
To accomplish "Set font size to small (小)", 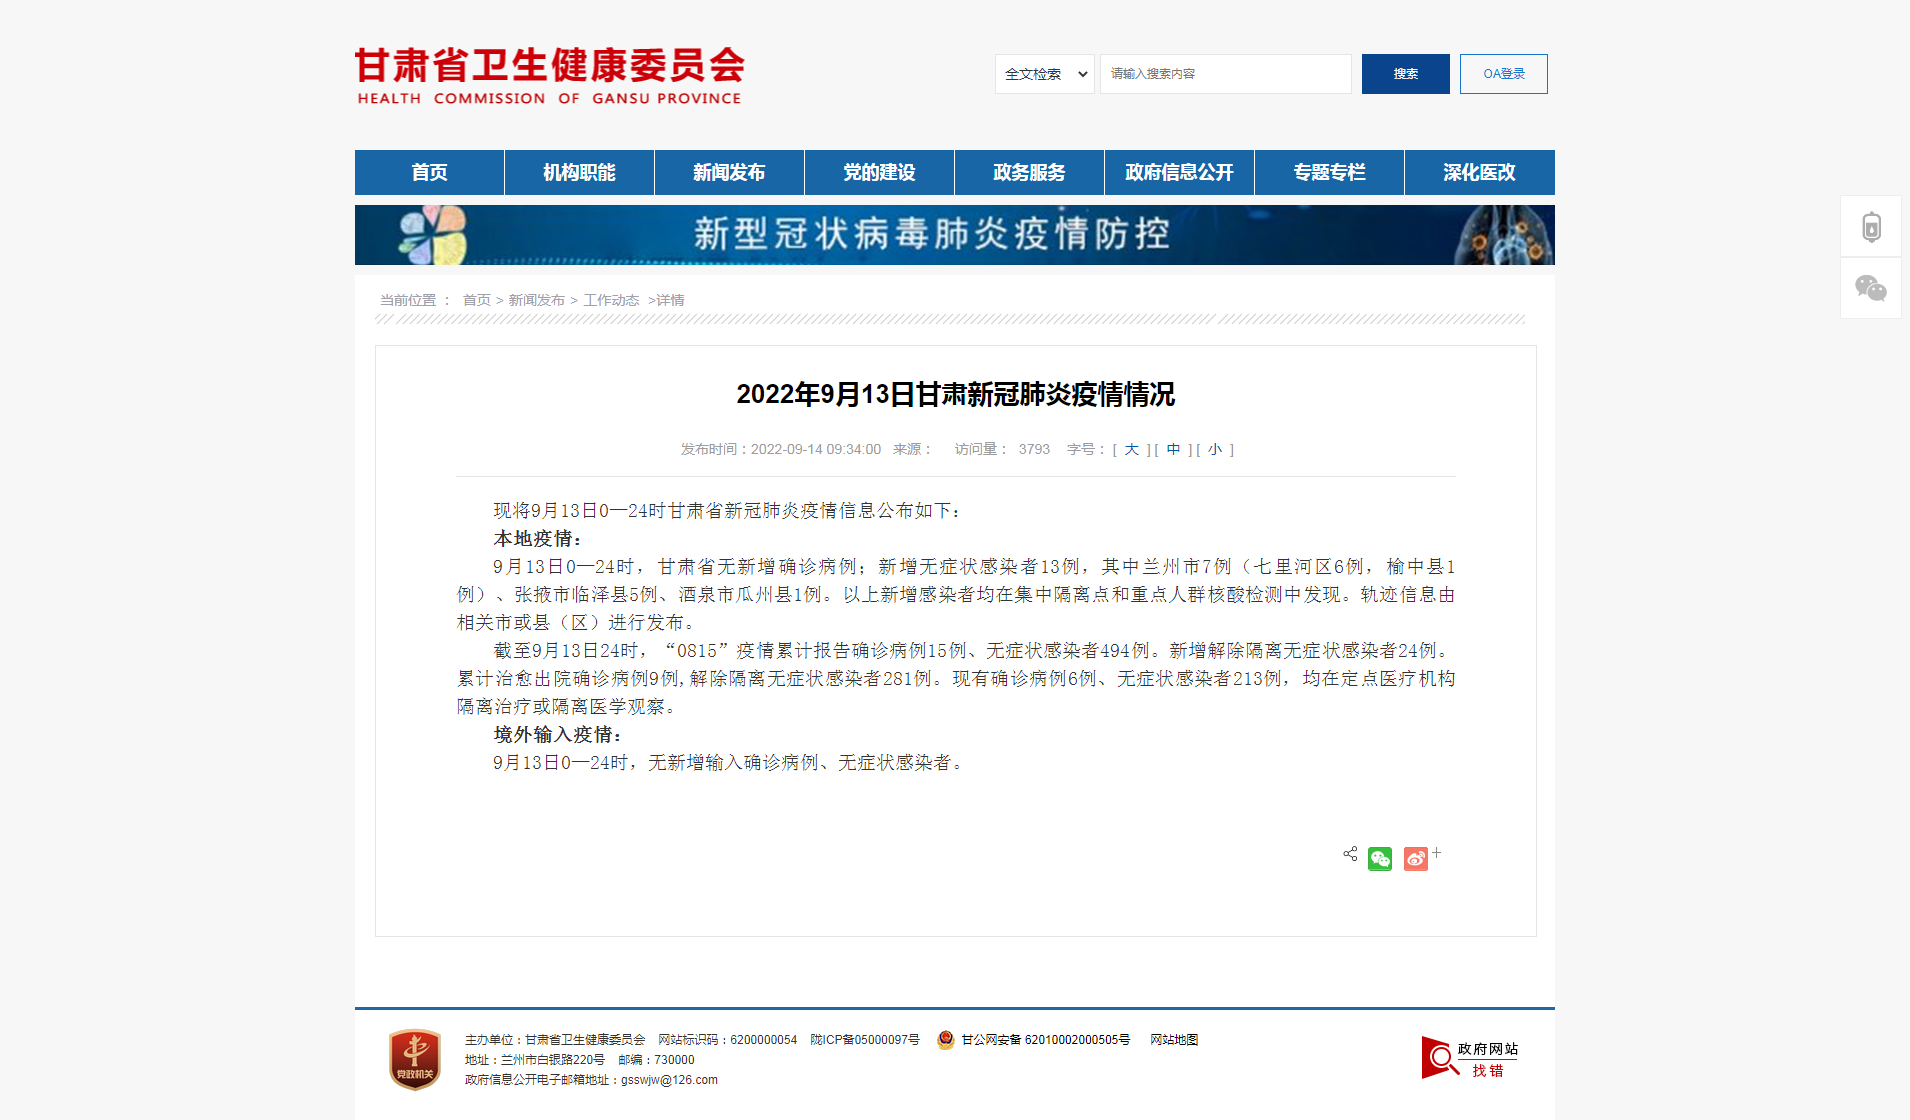I will coord(1215,450).
